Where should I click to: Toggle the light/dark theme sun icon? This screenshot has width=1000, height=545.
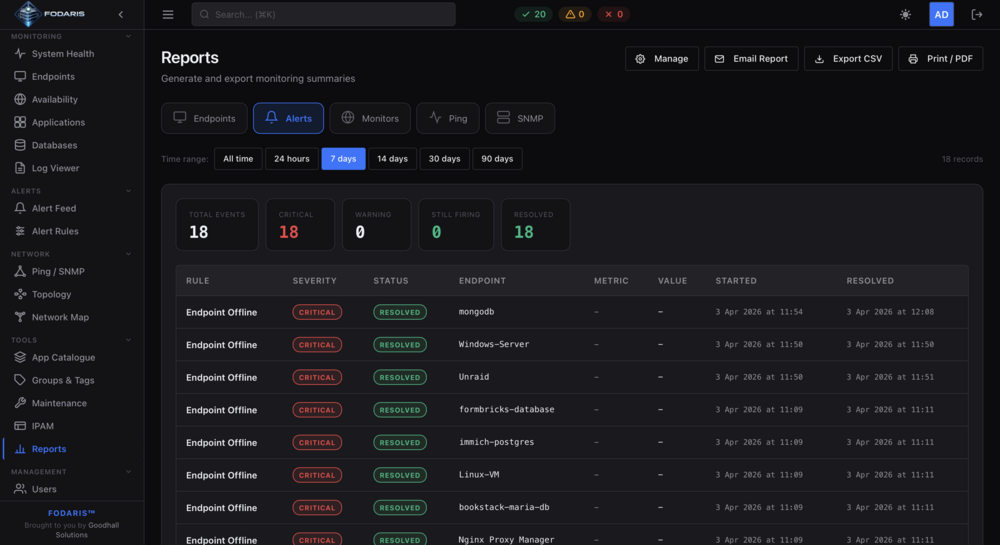(905, 14)
